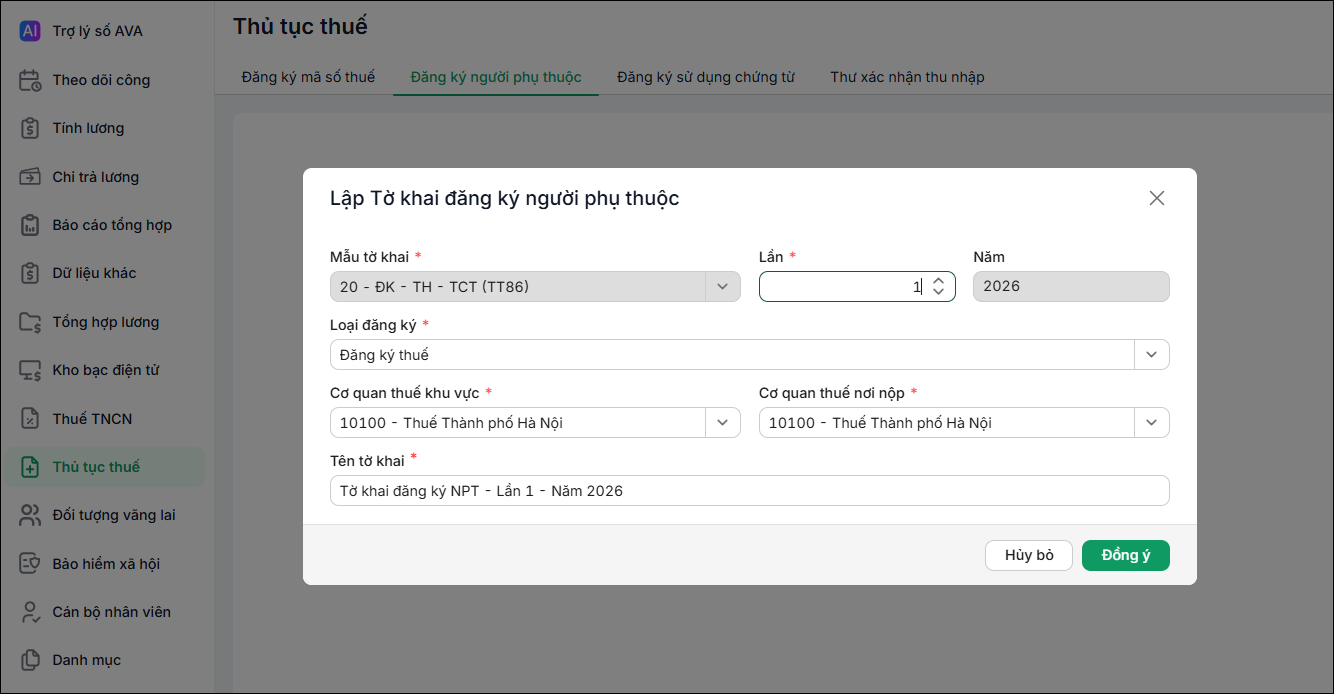Switch to the Đăng ký mã số thuế tab

308,77
